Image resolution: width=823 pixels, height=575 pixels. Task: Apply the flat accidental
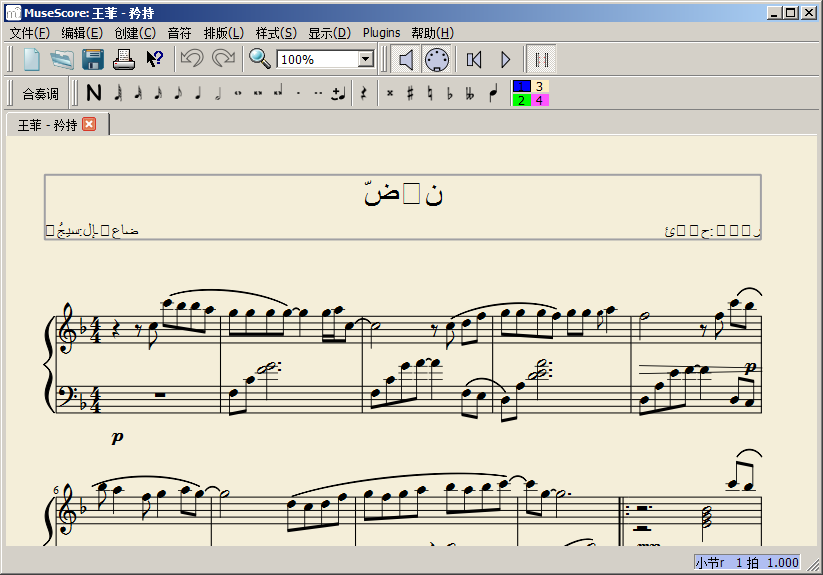point(450,93)
